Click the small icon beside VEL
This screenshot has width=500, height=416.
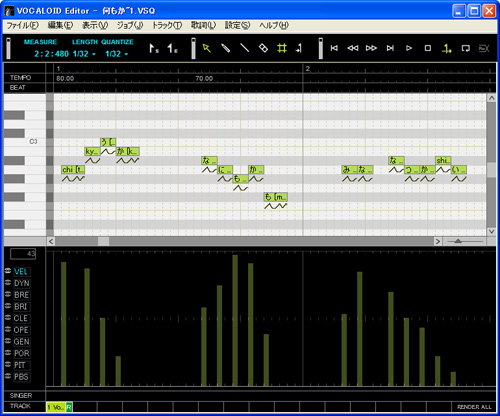tap(8, 271)
